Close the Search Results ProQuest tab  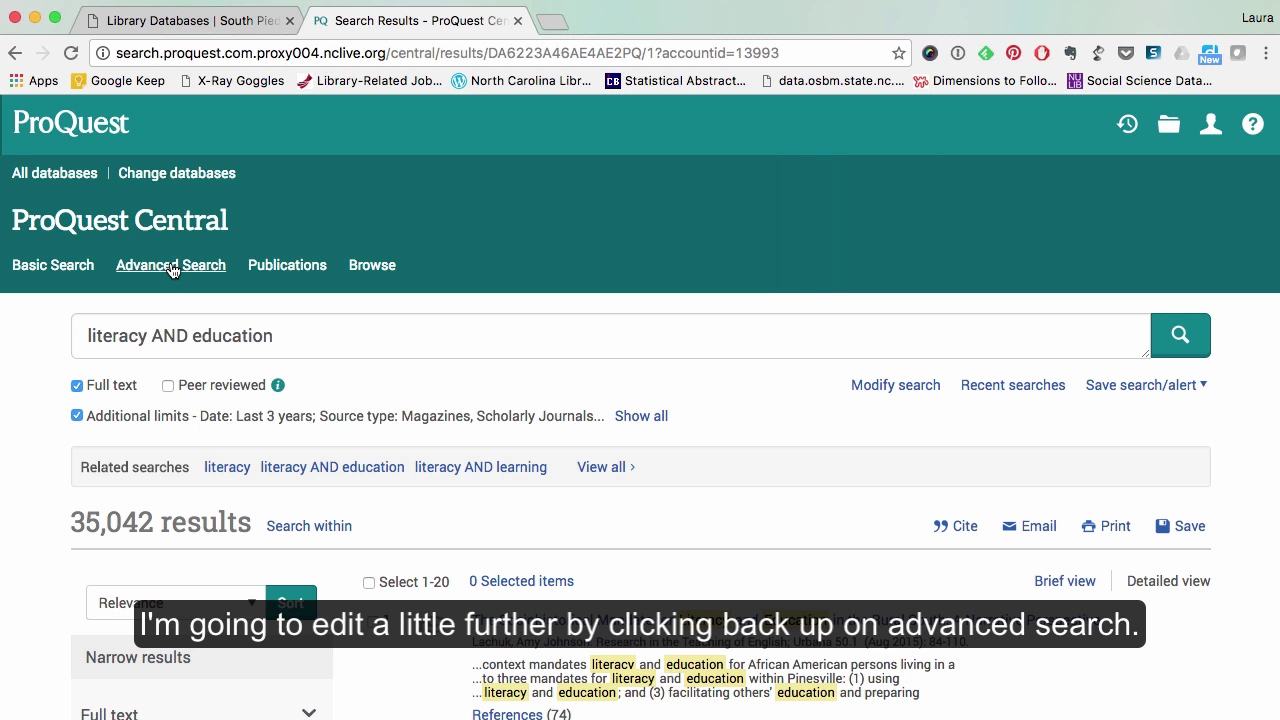click(x=518, y=21)
